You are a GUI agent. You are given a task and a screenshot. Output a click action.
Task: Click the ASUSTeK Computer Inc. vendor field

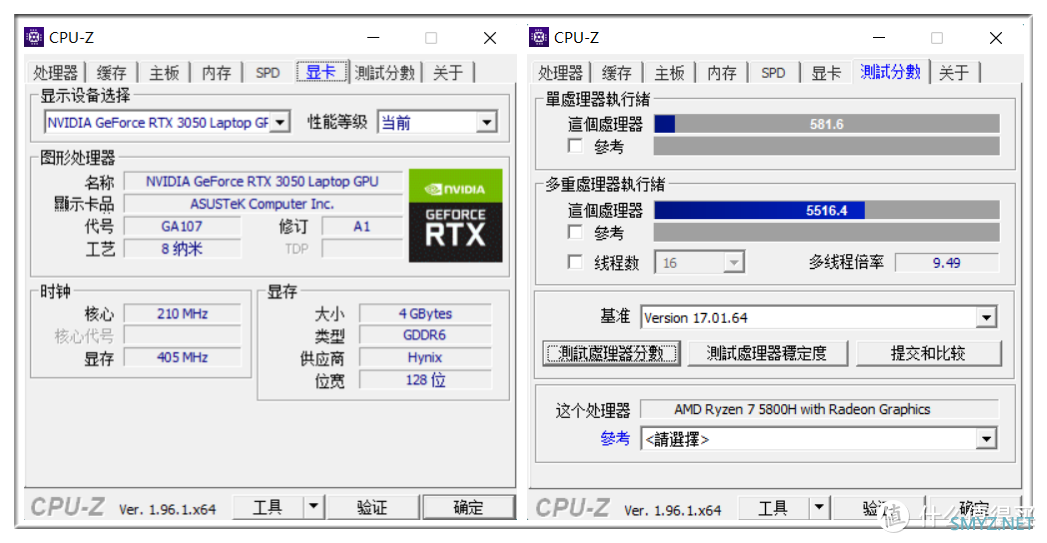262,204
